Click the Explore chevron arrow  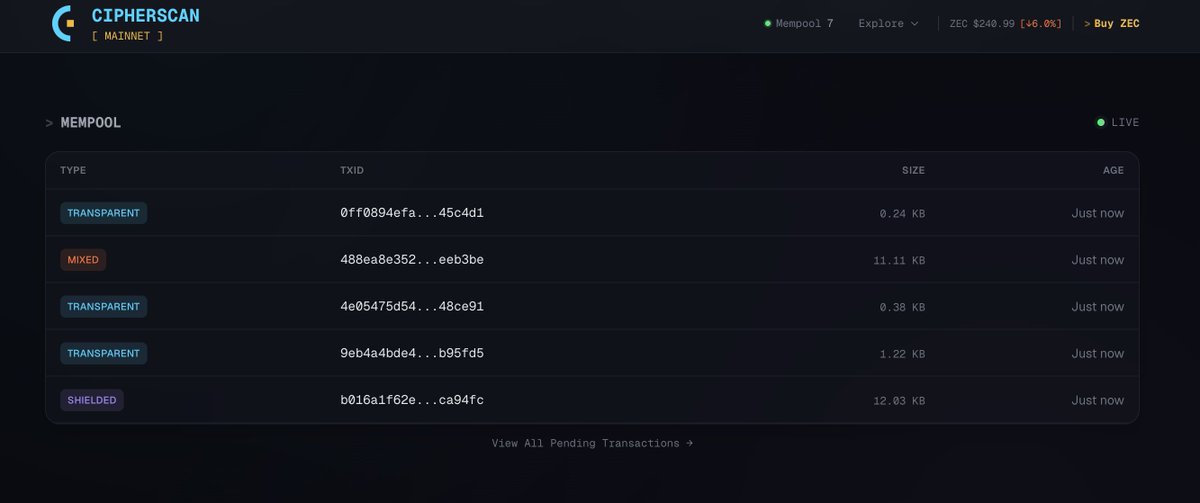914,24
